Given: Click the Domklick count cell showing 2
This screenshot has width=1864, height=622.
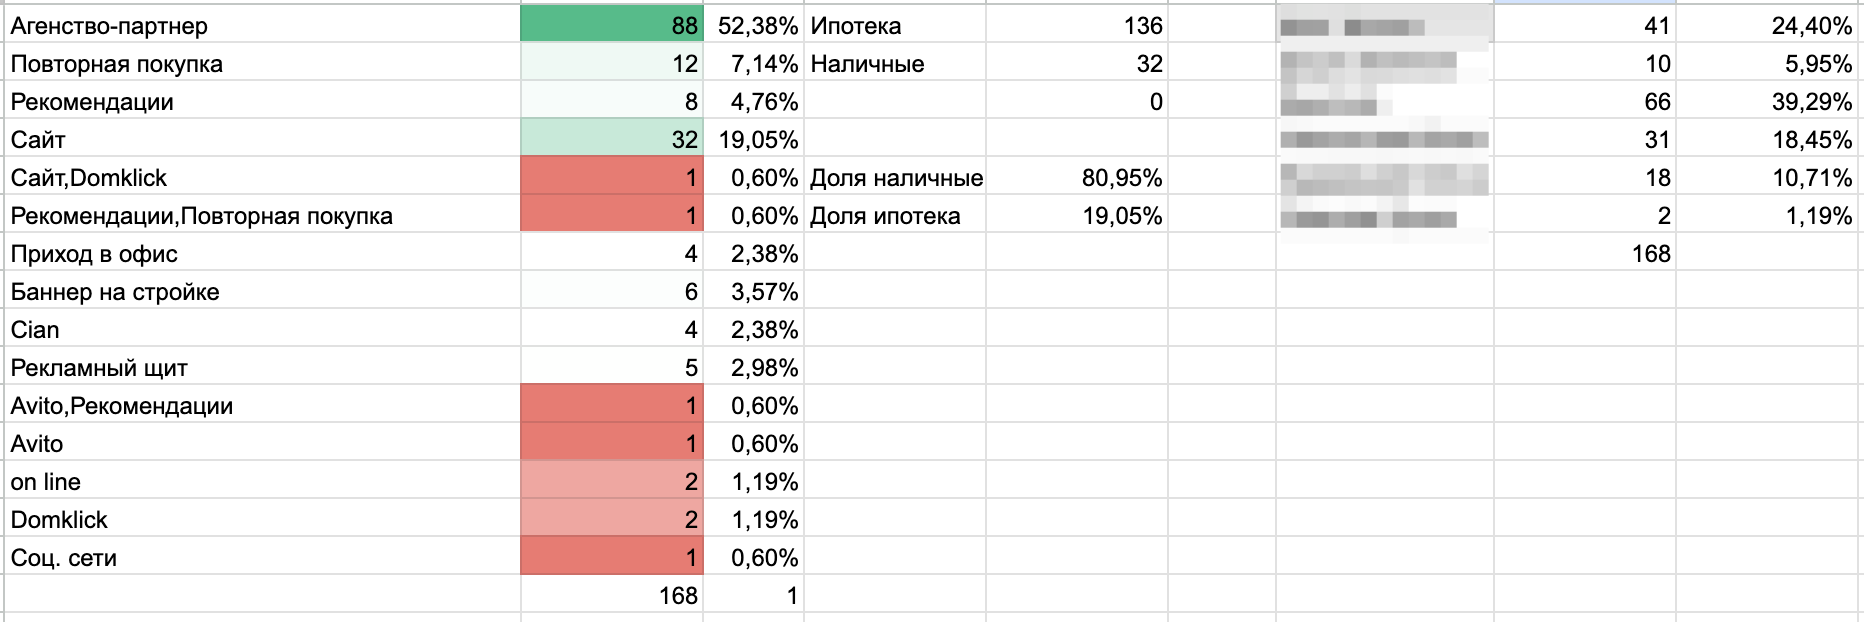Looking at the screenshot, I should pos(612,519).
